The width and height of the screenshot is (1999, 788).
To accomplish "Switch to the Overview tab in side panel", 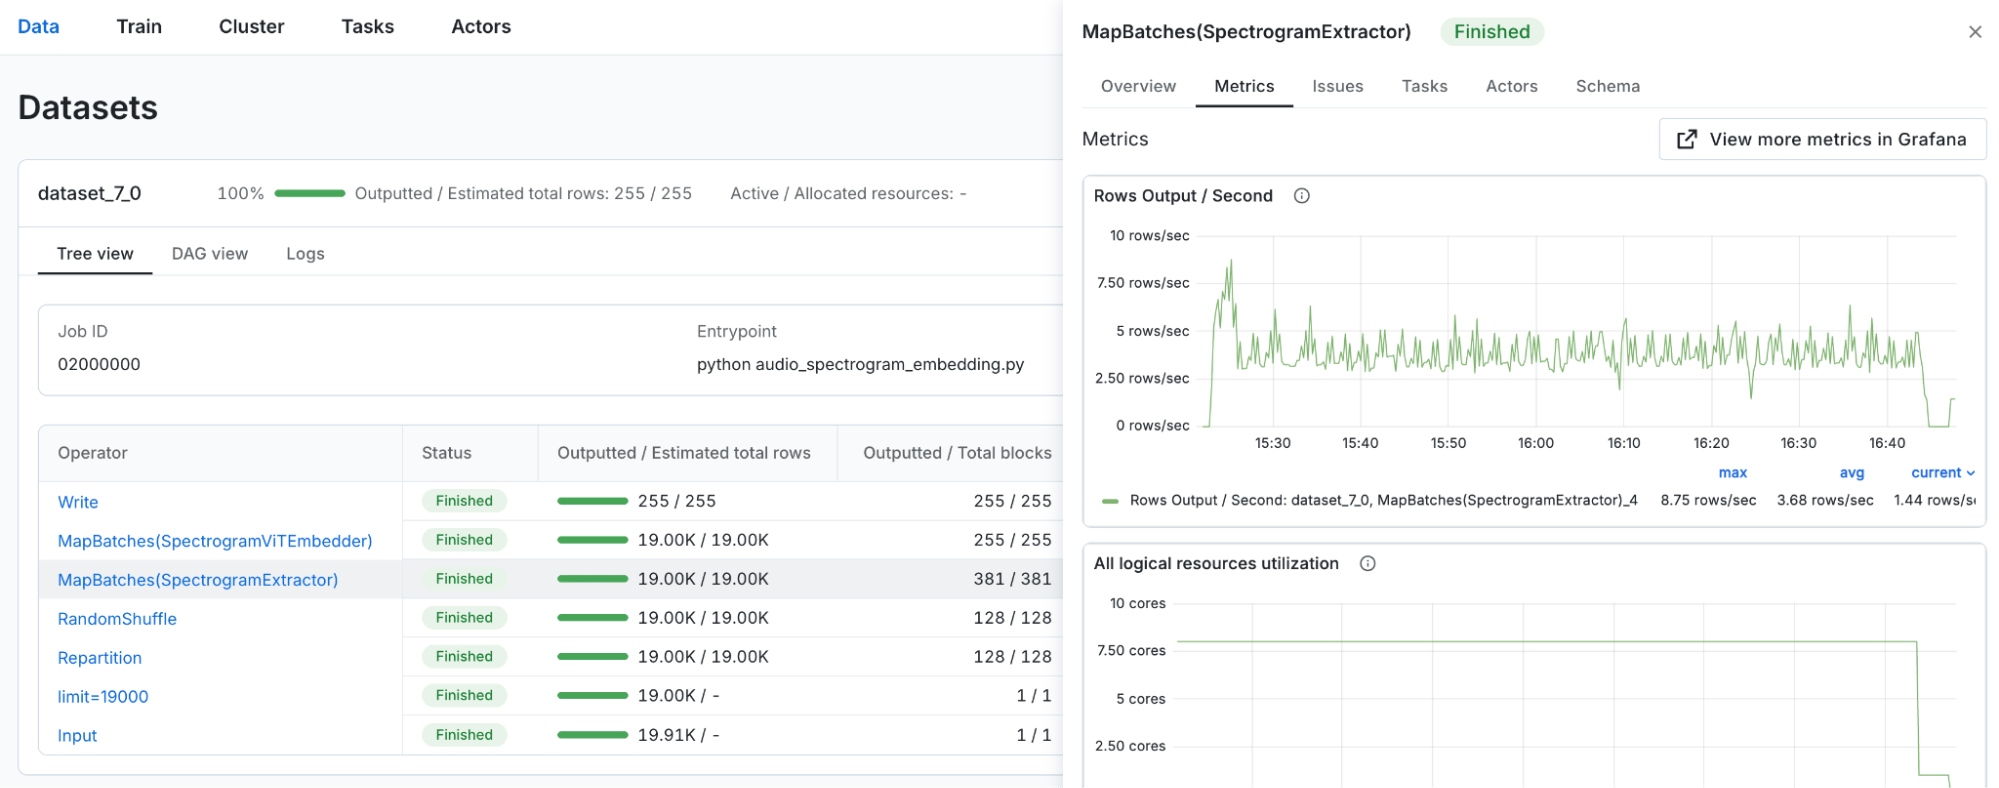I will [1138, 86].
